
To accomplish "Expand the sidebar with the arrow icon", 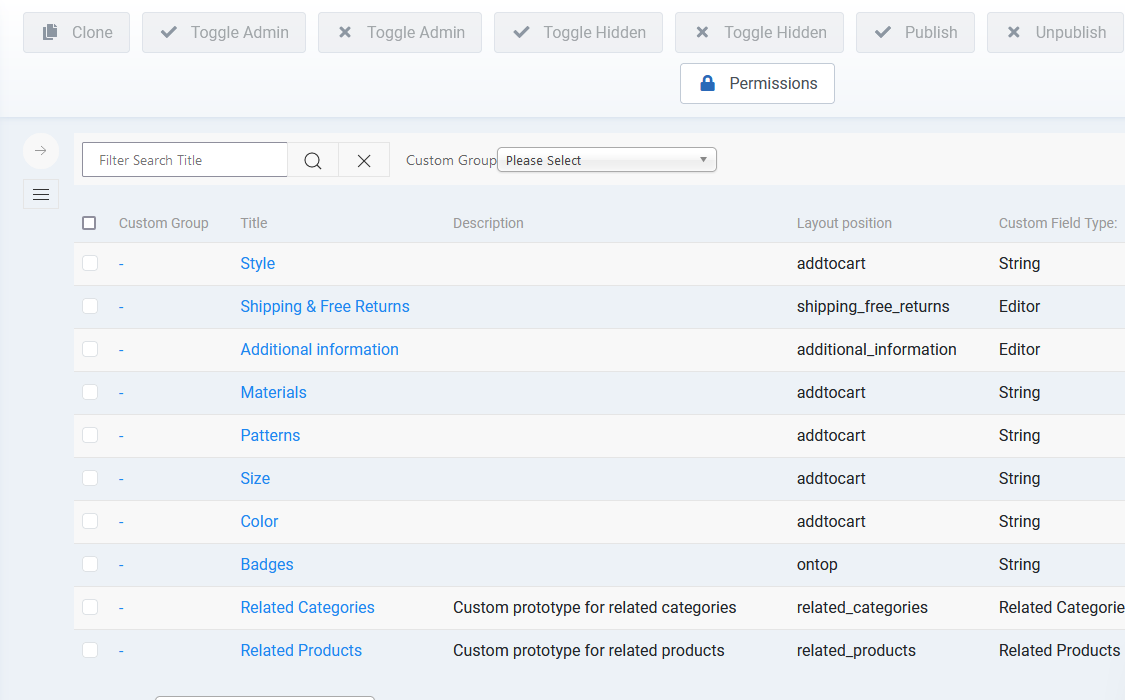I will click(40, 151).
